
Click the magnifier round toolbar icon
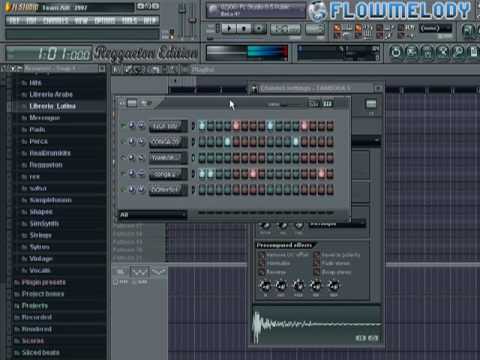(459, 52)
